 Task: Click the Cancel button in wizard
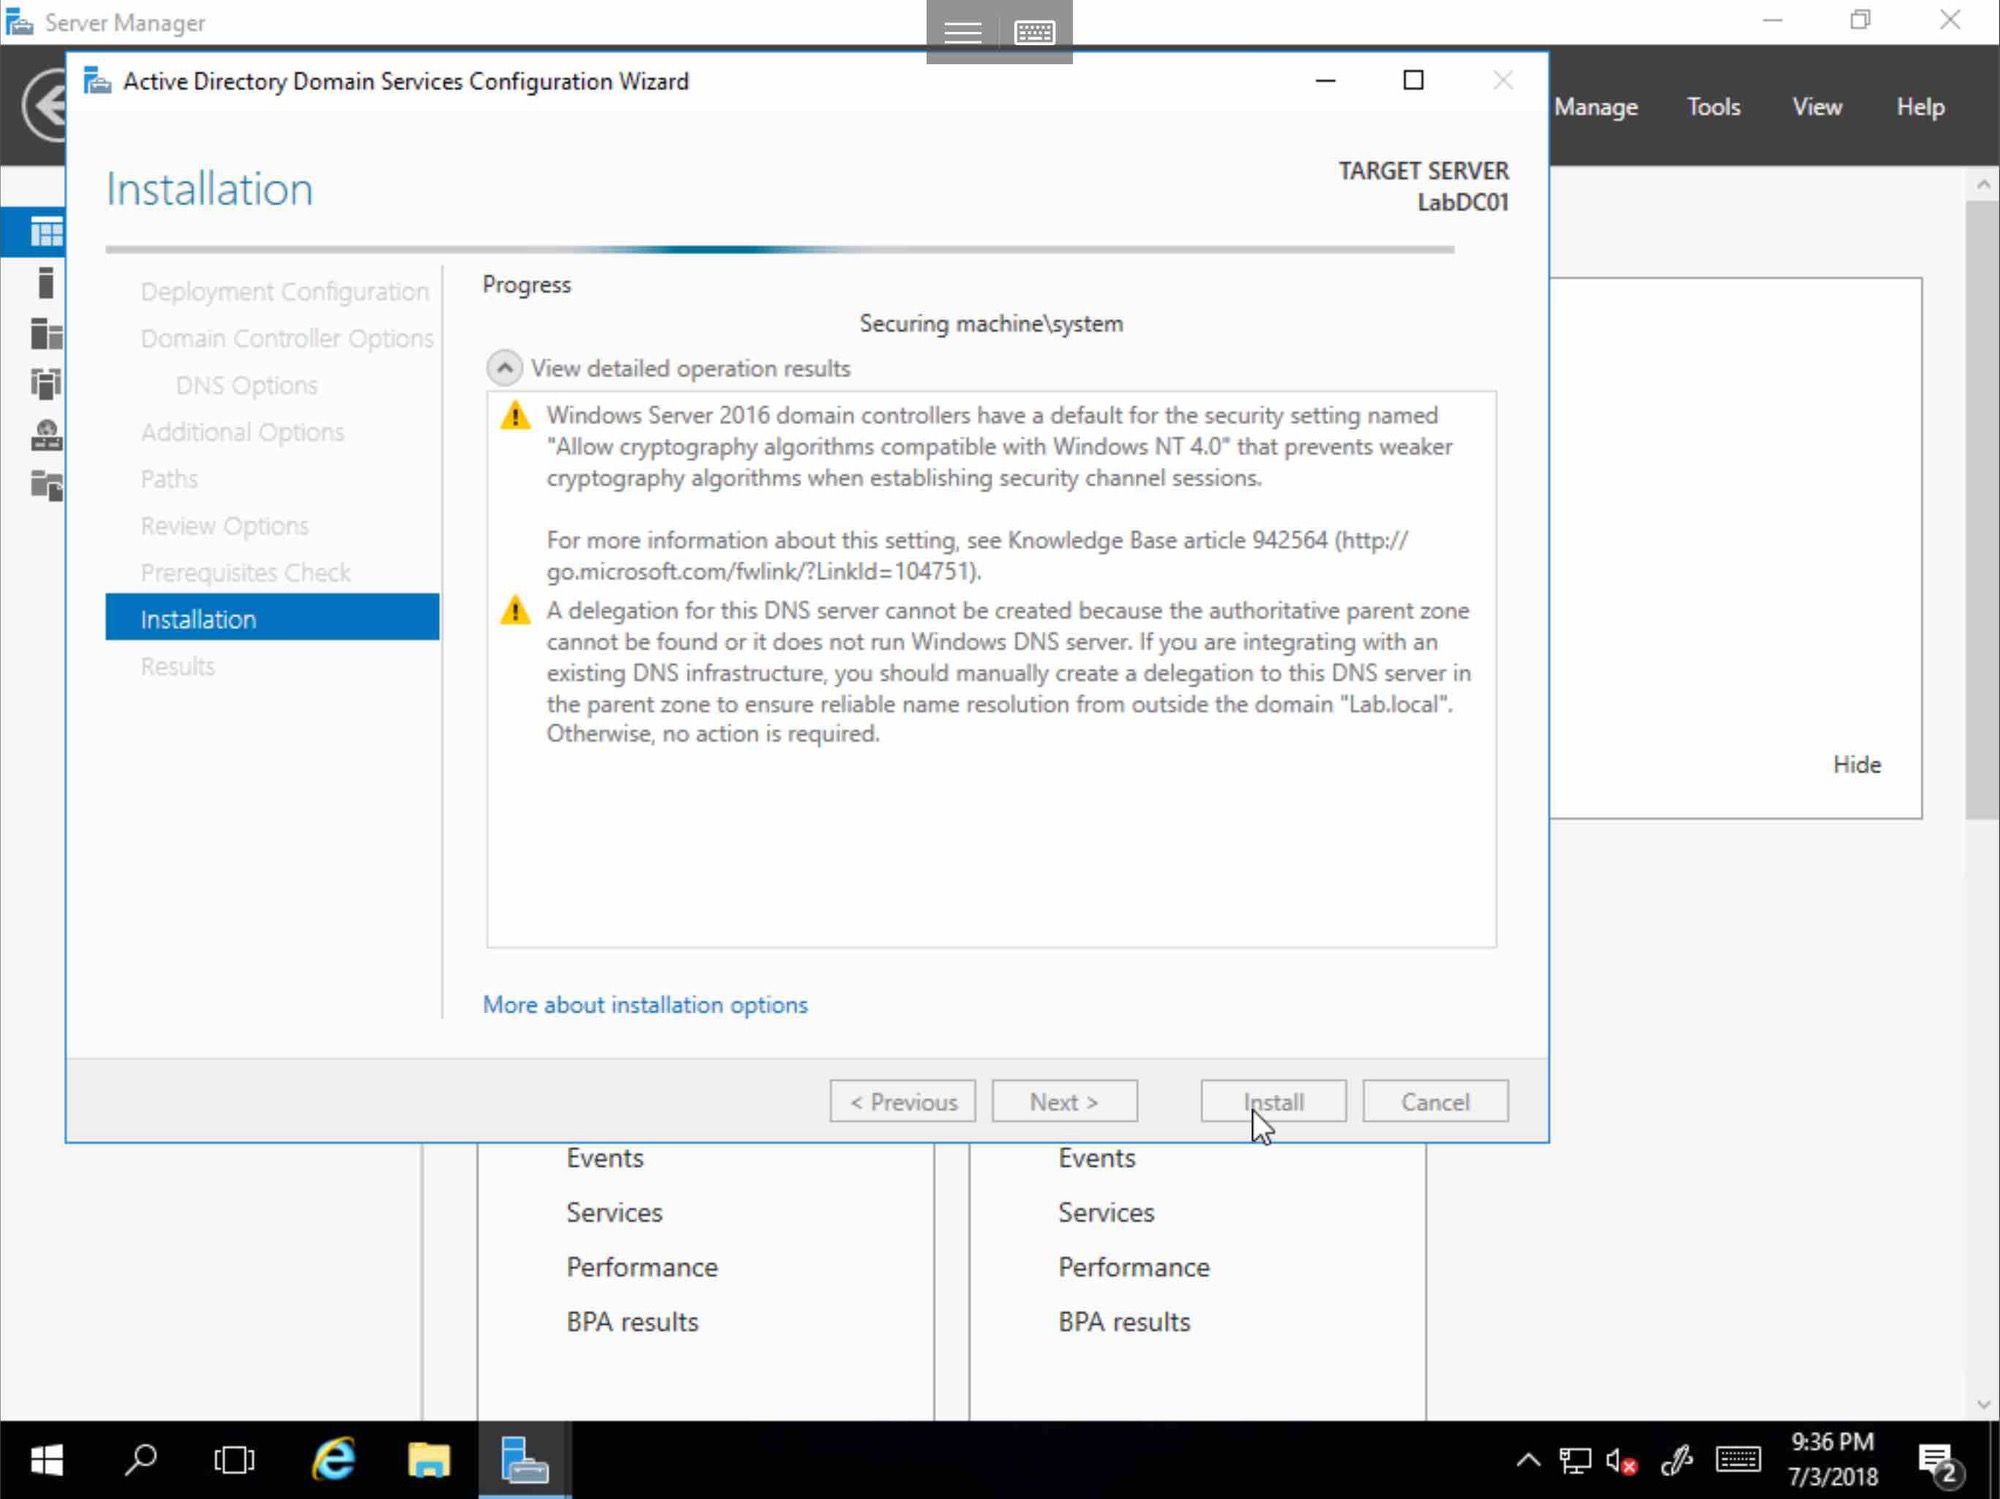click(x=1435, y=1101)
